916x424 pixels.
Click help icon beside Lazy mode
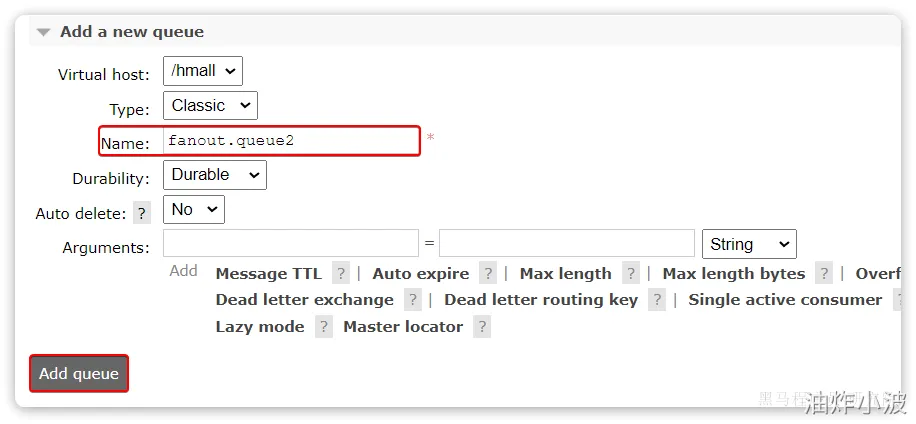[x=323, y=327]
